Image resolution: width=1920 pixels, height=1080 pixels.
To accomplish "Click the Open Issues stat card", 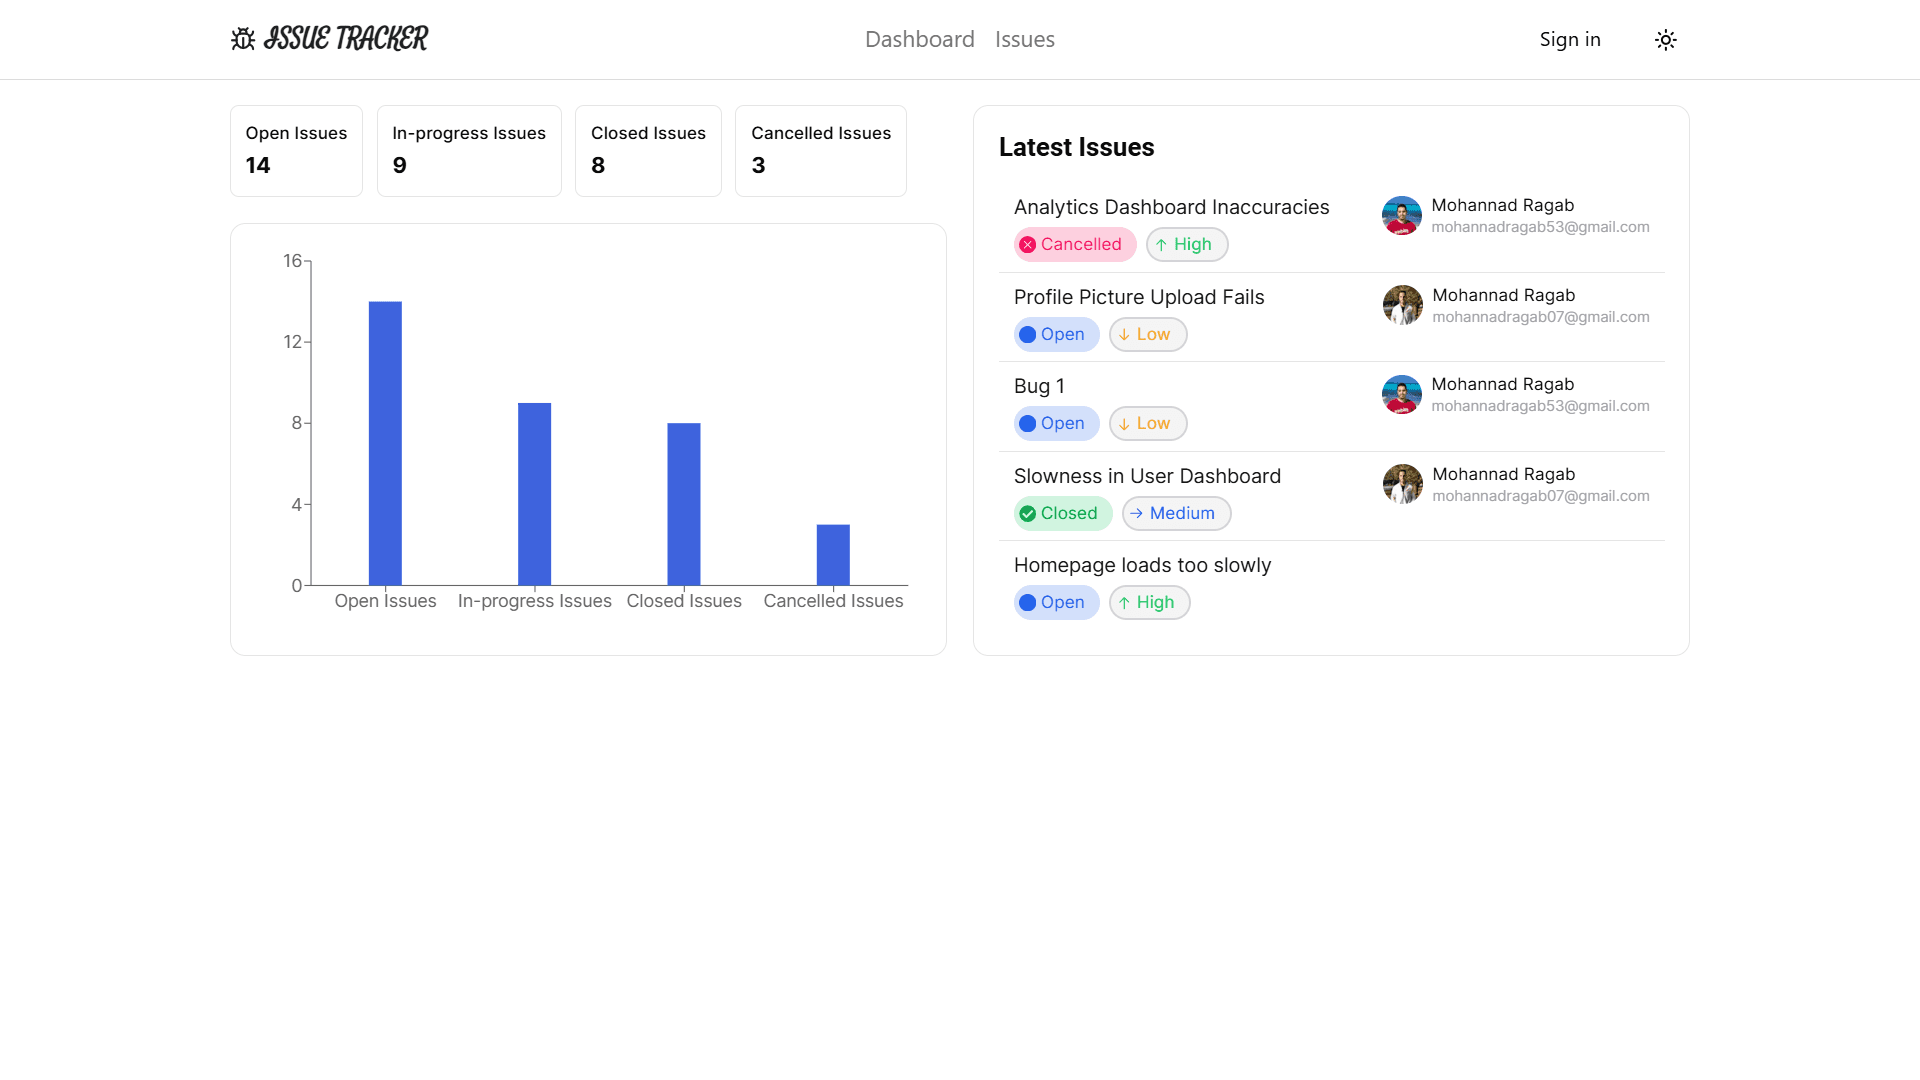I will tap(297, 150).
